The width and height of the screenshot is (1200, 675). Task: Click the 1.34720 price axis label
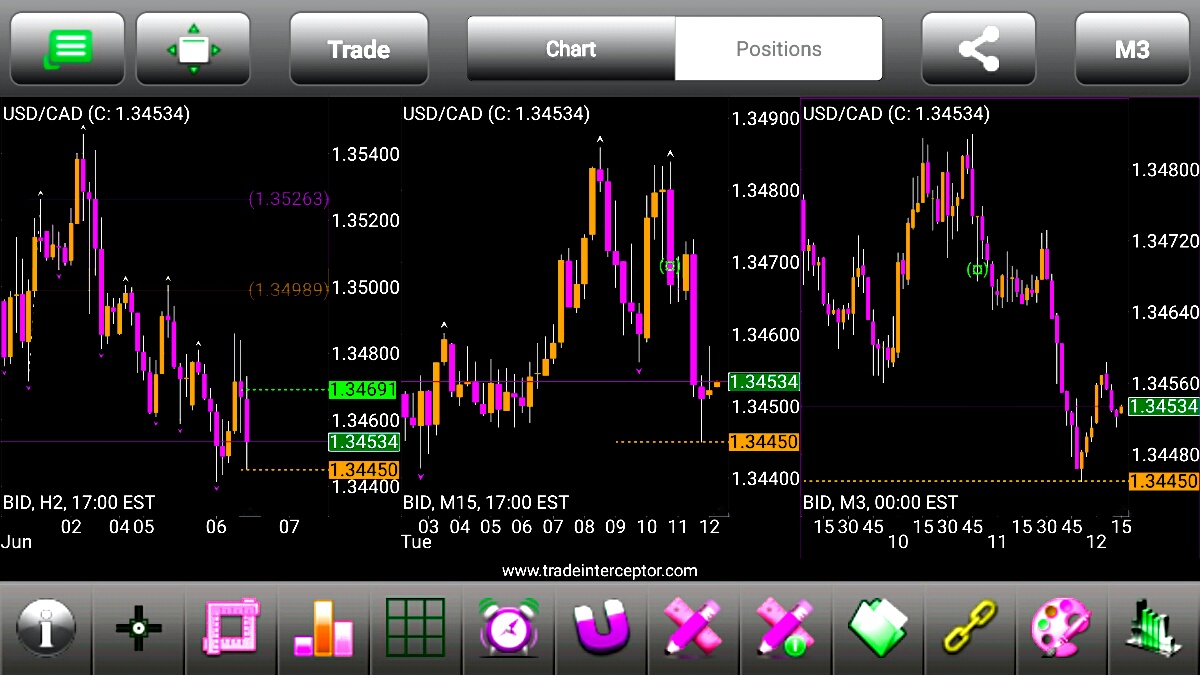coord(1165,241)
